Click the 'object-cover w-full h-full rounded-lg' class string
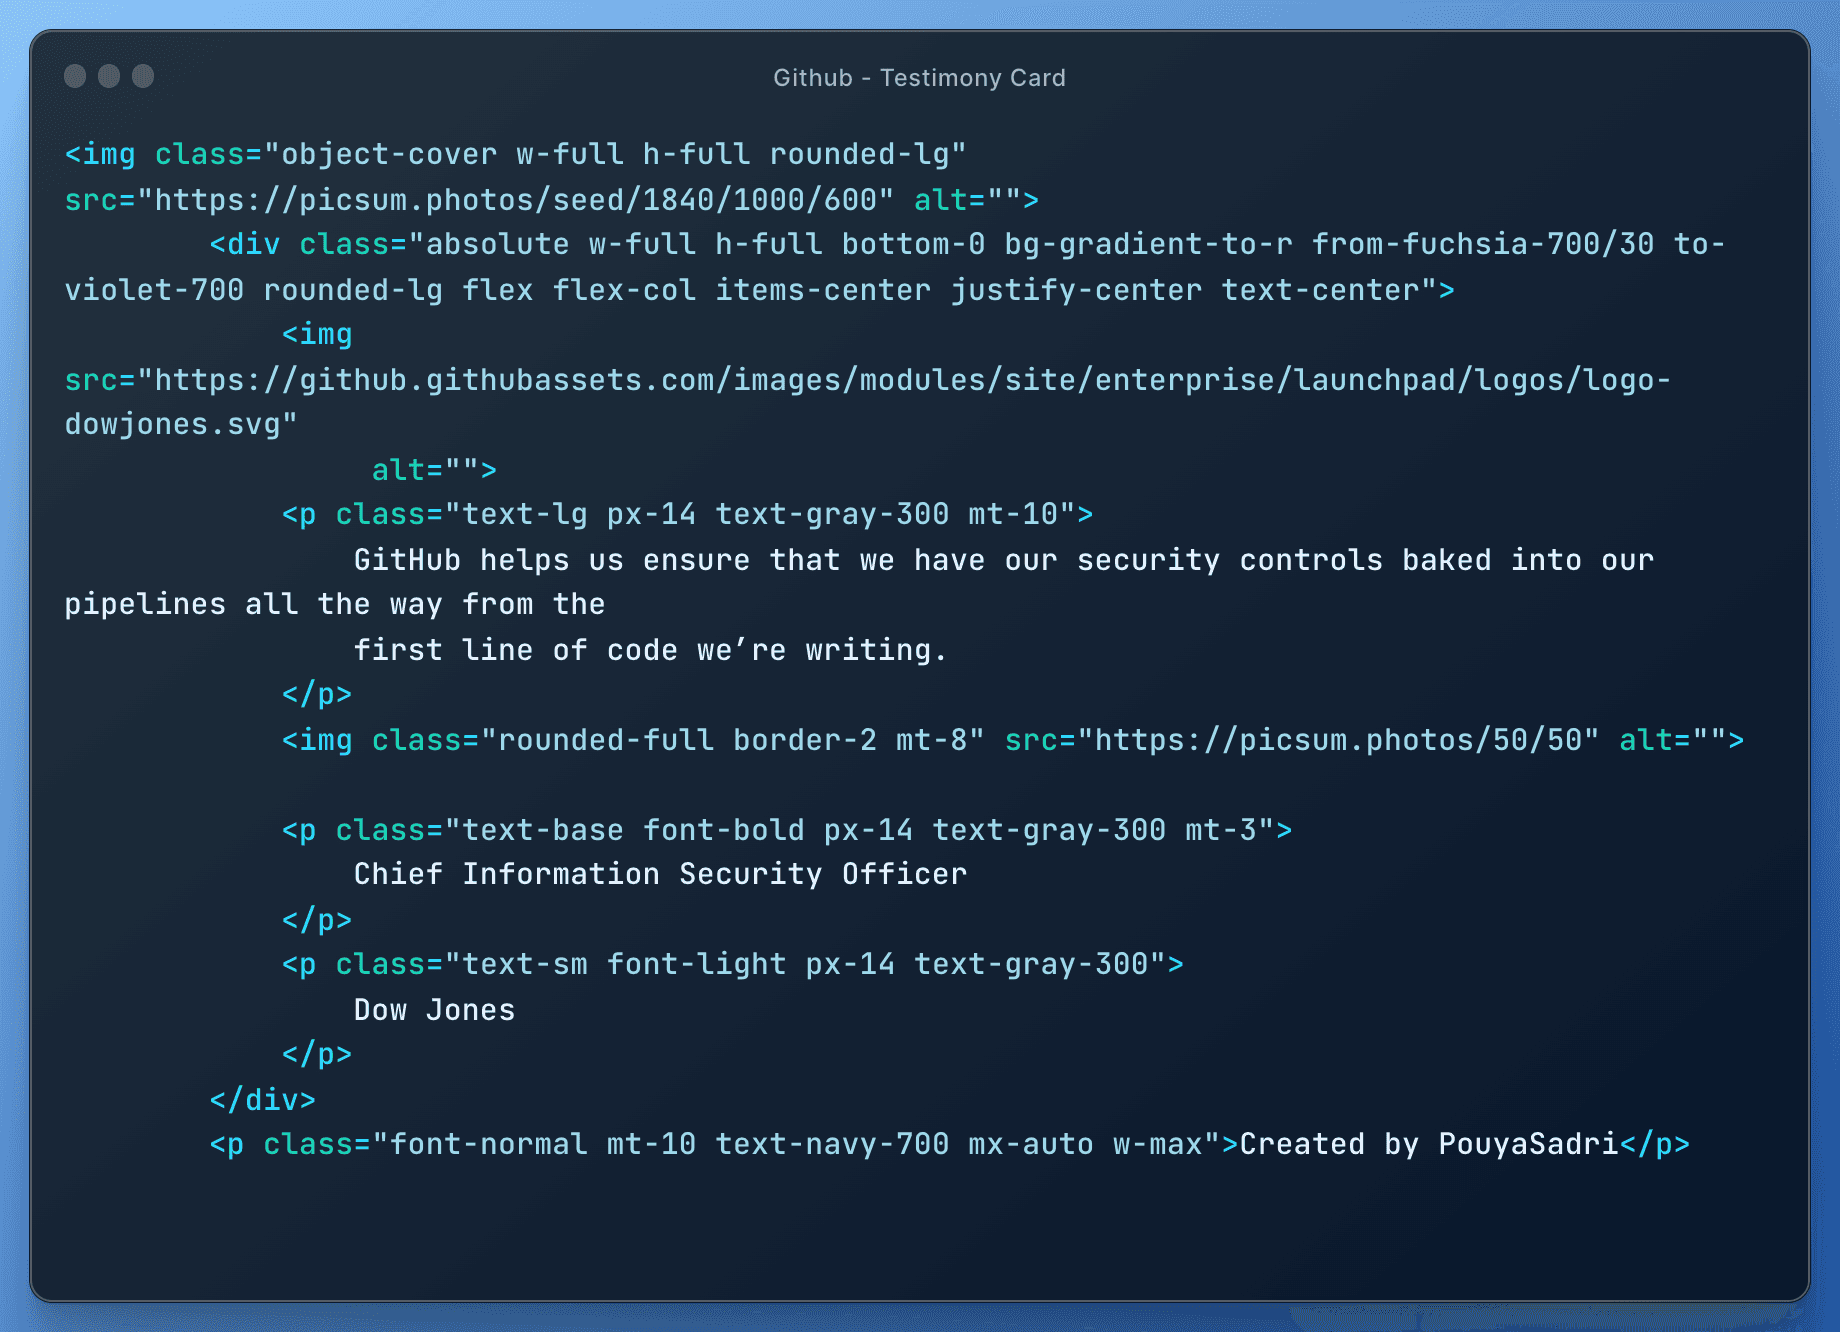The height and width of the screenshot is (1332, 1840). click(x=615, y=154)
